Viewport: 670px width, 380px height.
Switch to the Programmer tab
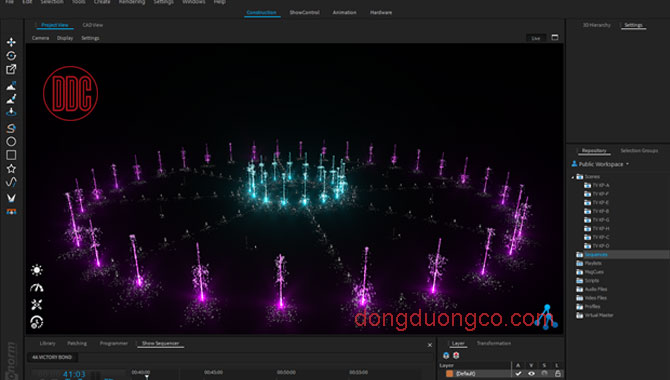(114, 343)
